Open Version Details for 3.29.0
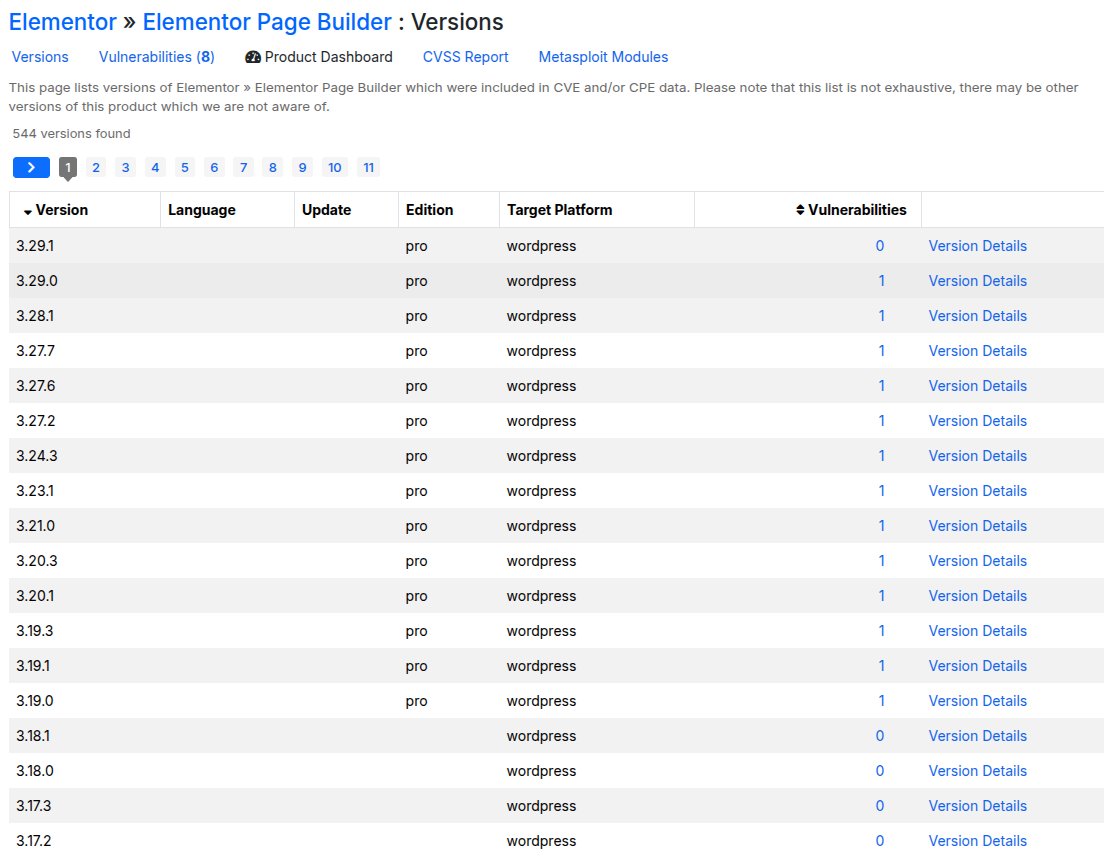Screen dimensions: 1104x856 [977, 281]
